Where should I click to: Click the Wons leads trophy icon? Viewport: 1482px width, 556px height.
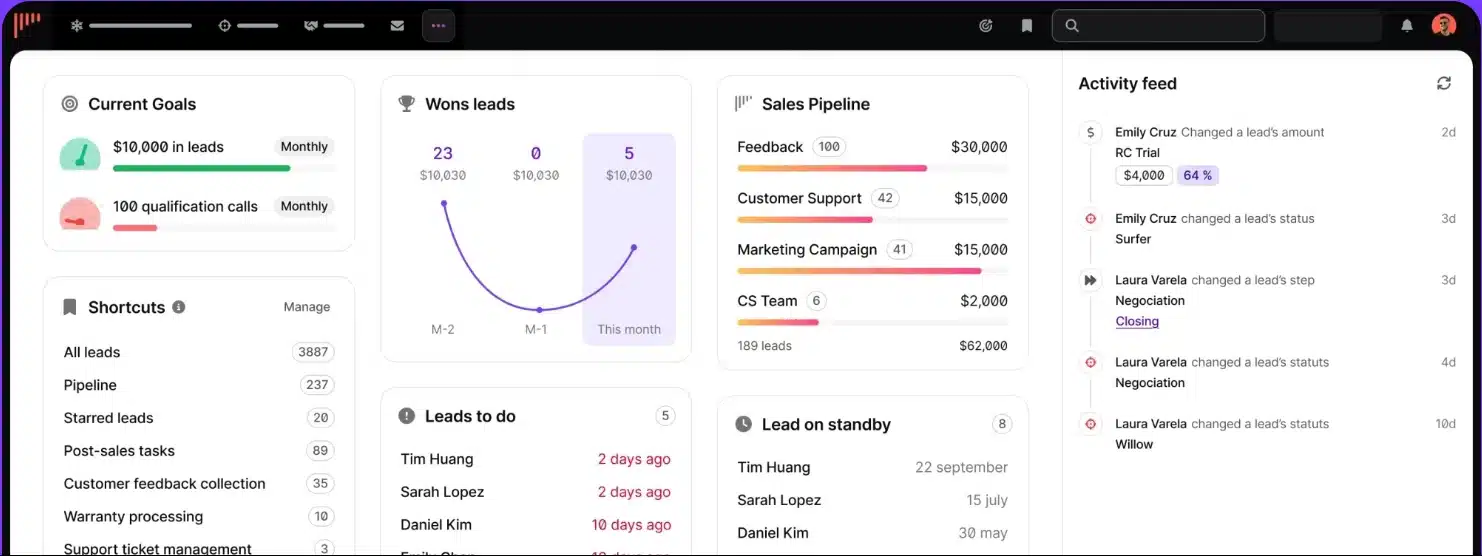pyautogui.click(x=406, y=103)
